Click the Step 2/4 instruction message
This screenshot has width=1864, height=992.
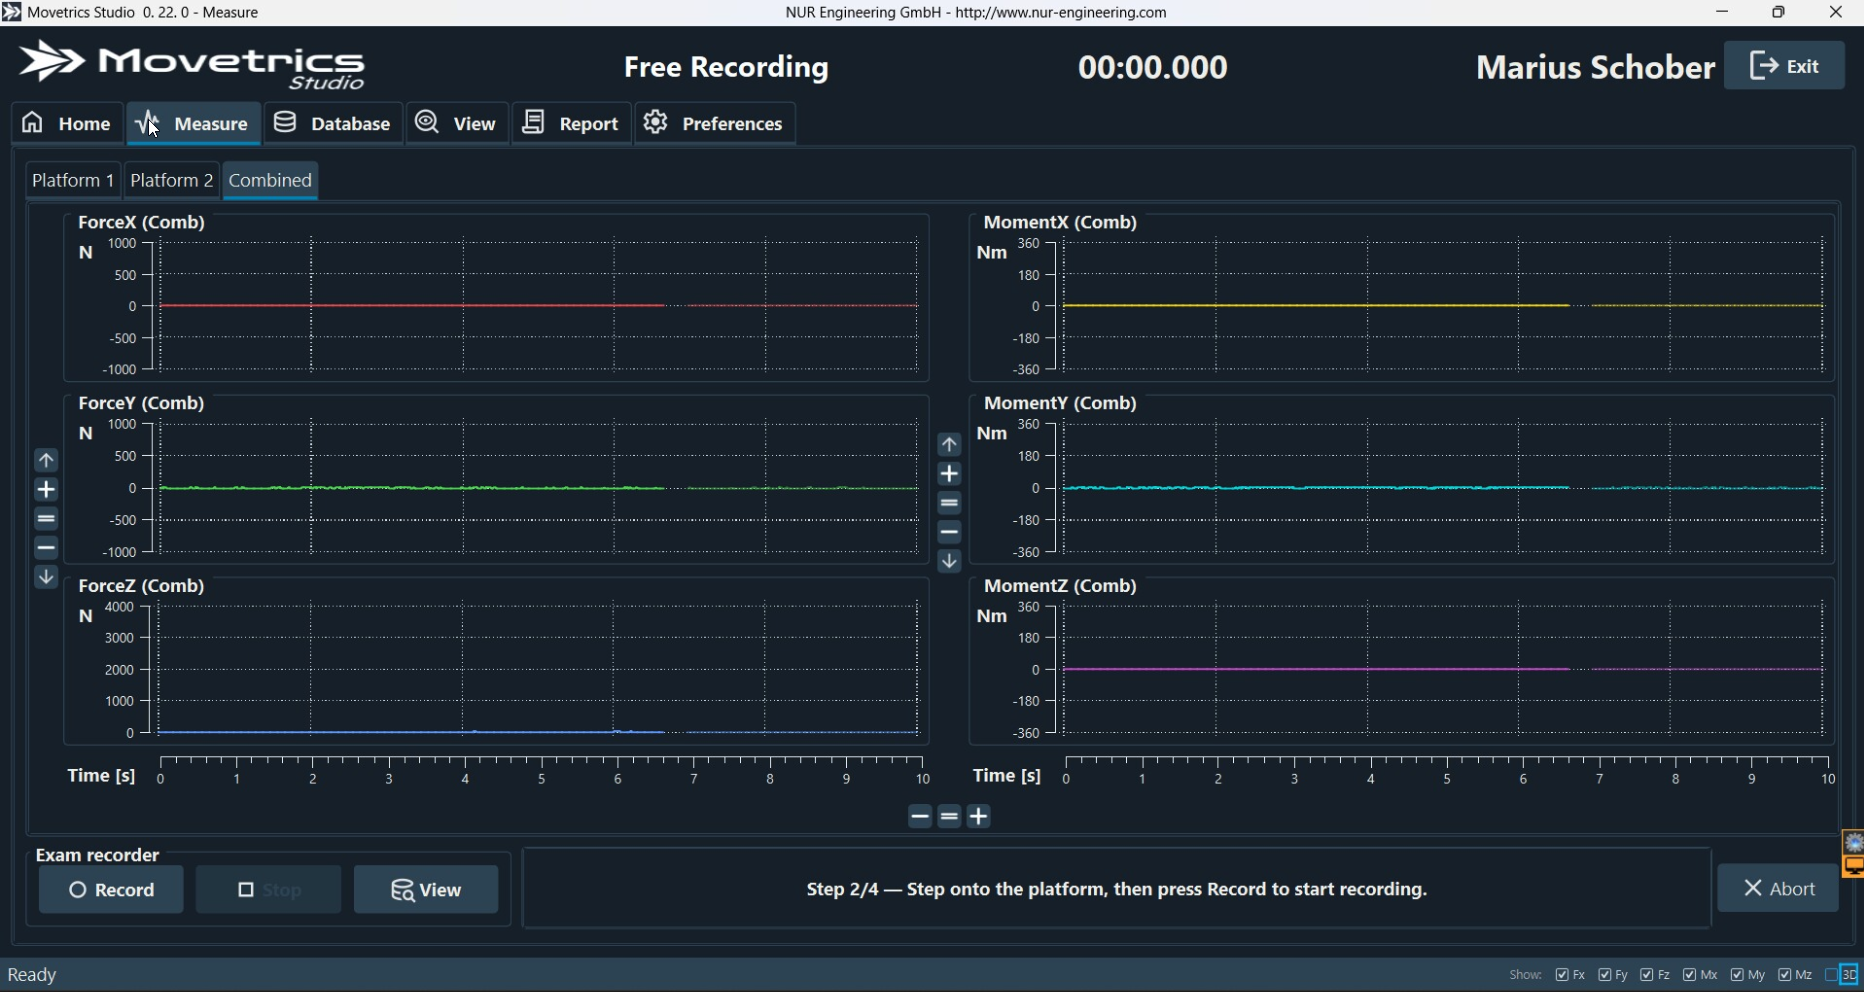click(x=1117, y=889)
